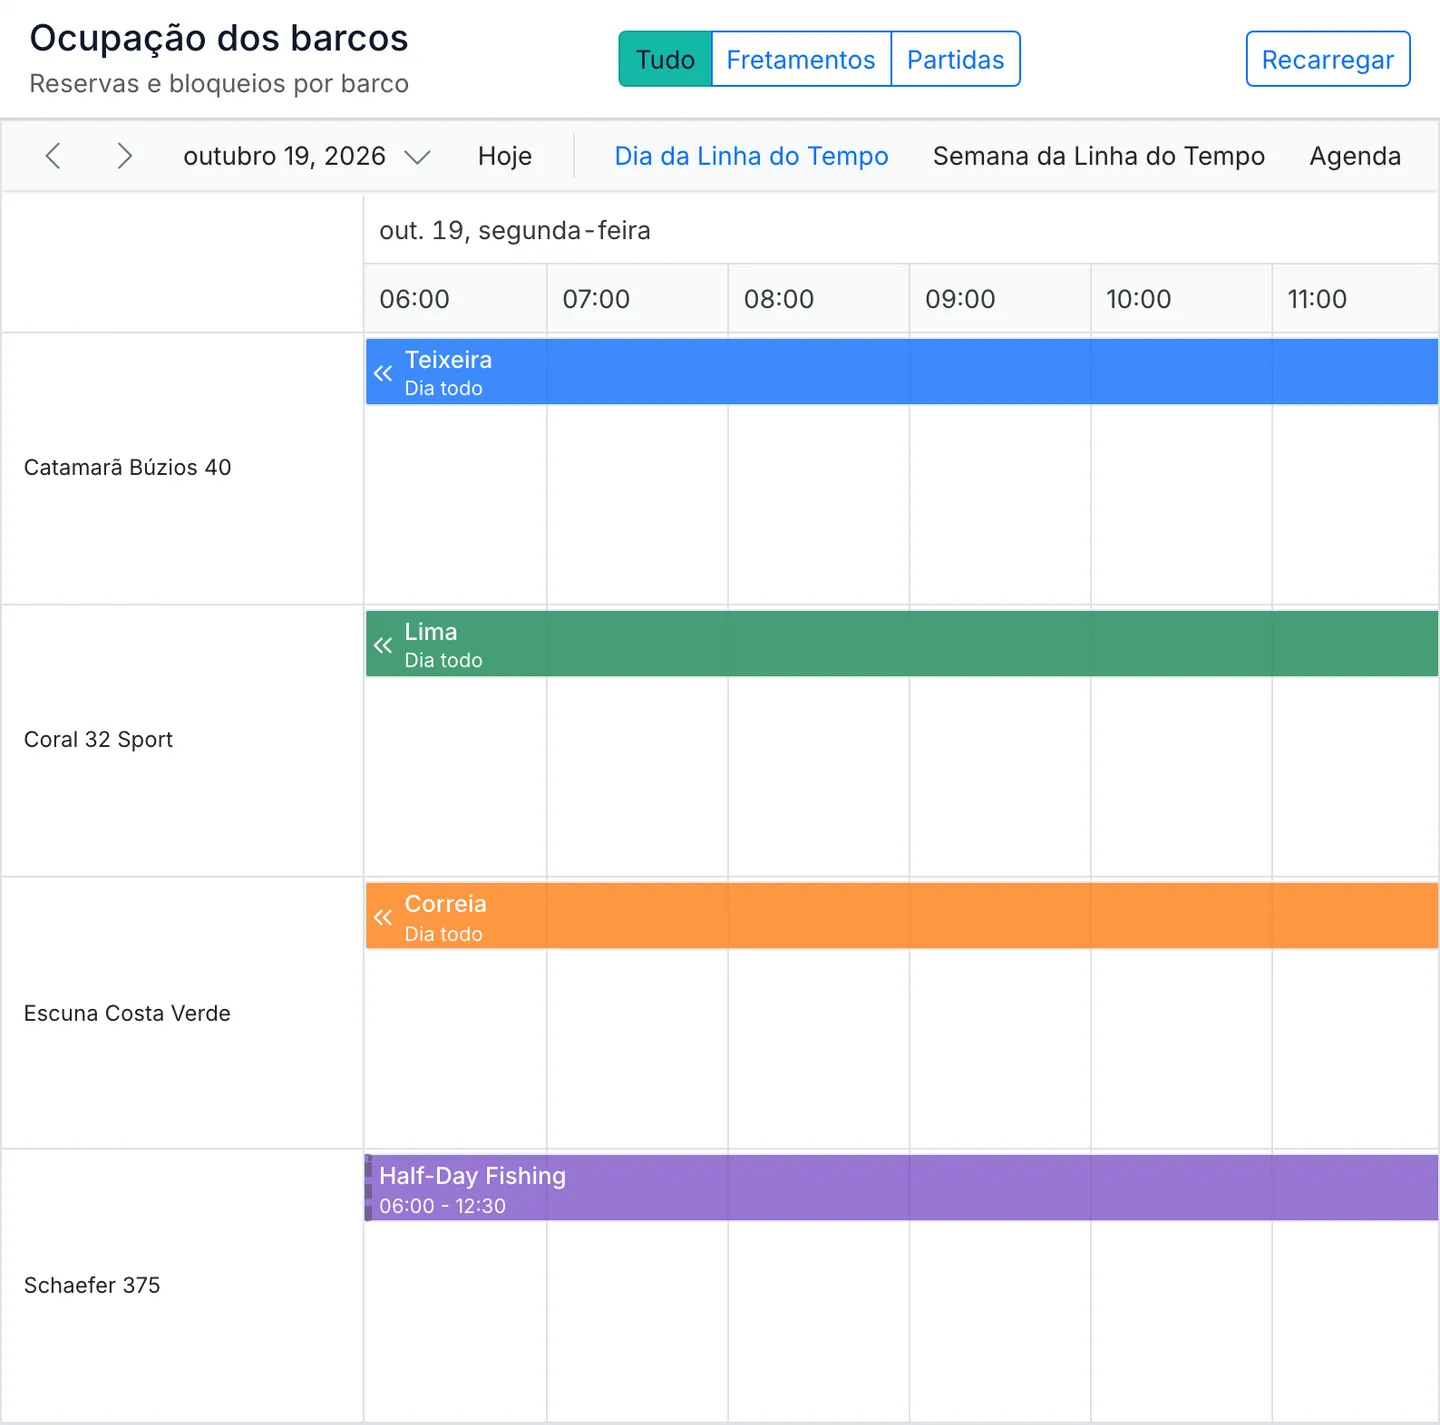Click the Reservas e bloqueios por barco subtitle
The height and width of the screenshot is (1425, 1440).
(x=219, y=83)
